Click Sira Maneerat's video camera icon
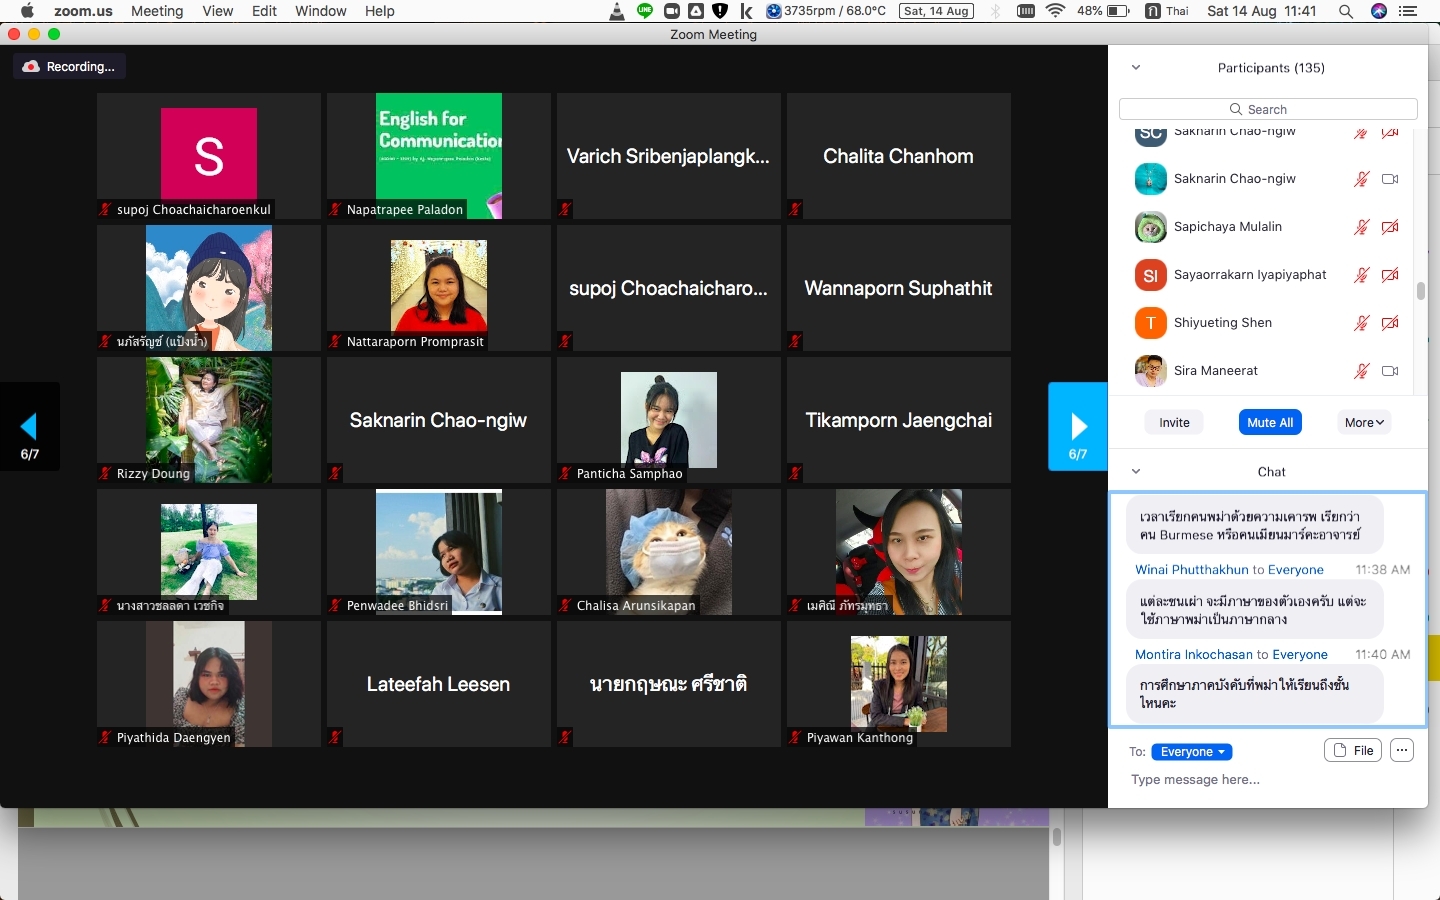 (x=1389, y=371)
